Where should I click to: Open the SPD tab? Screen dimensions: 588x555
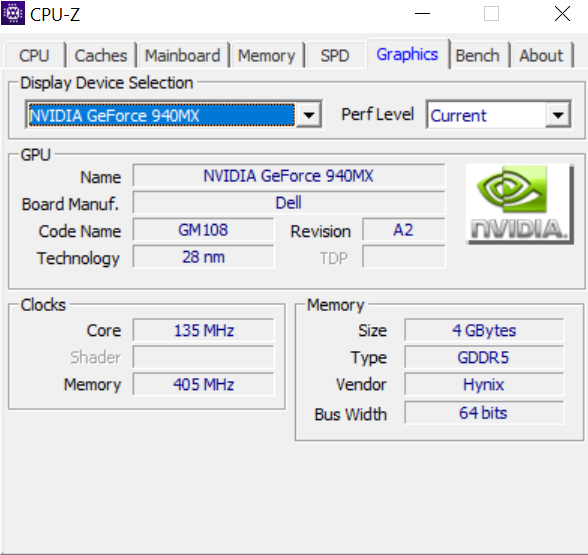tap(335, 56)
